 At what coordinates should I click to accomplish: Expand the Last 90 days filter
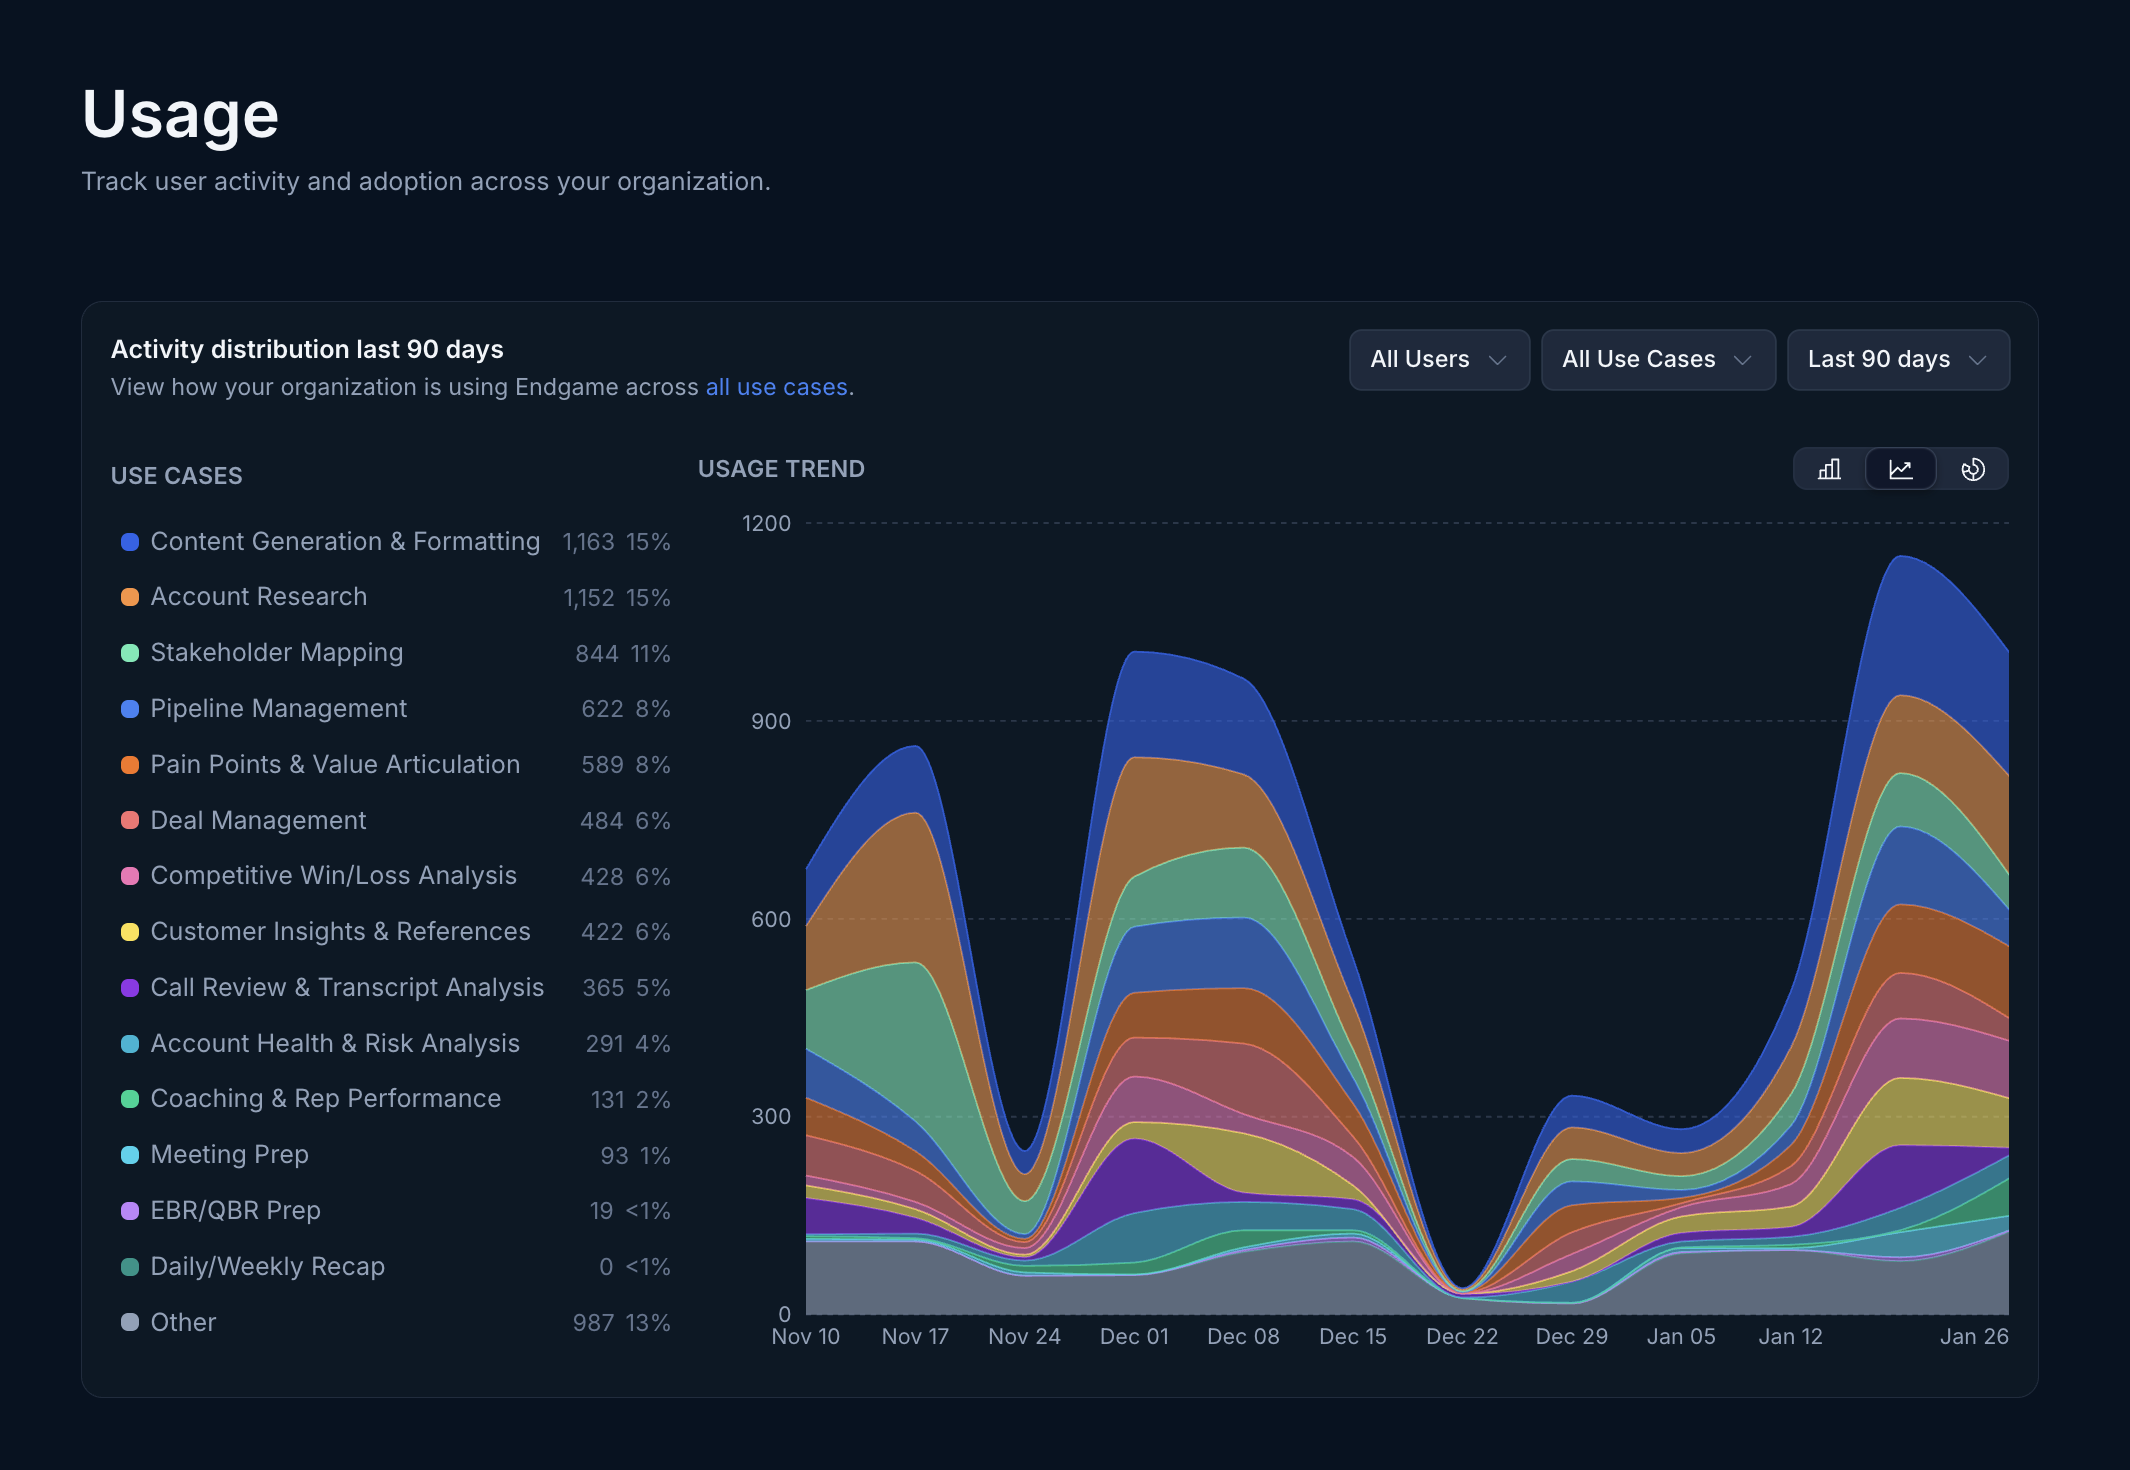coord(1897,359)
